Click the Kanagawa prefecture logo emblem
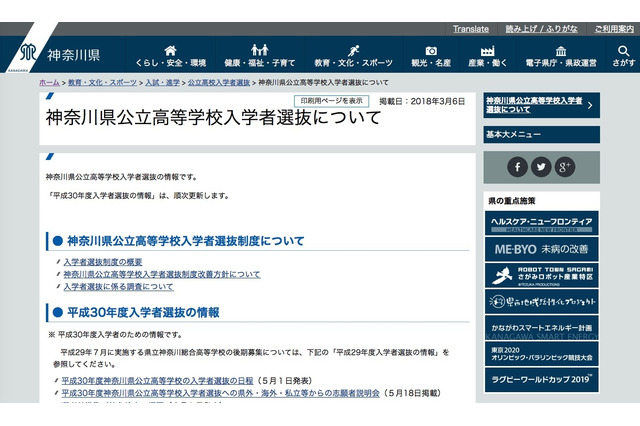The height and width of the screenshot is (426, 640). 28,52
